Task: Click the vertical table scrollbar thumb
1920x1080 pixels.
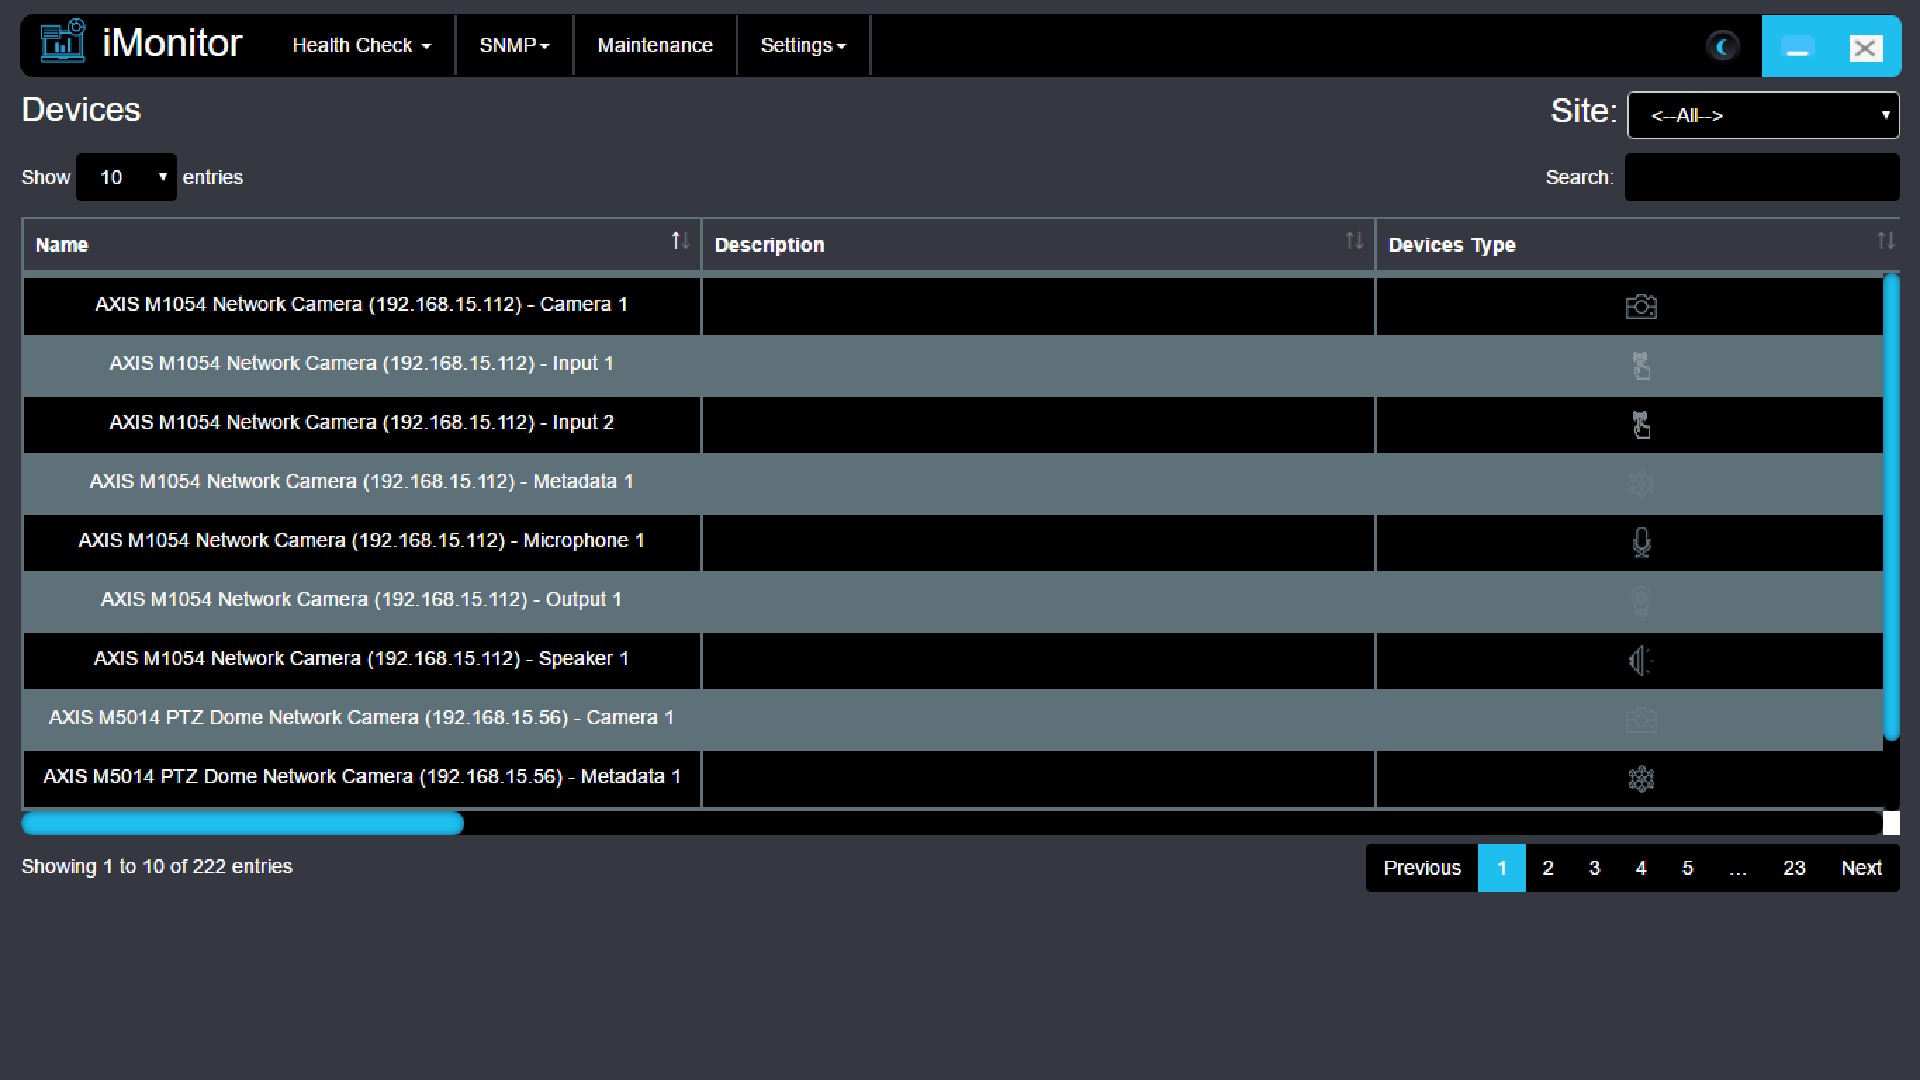Action: (x=1891, y=507)
